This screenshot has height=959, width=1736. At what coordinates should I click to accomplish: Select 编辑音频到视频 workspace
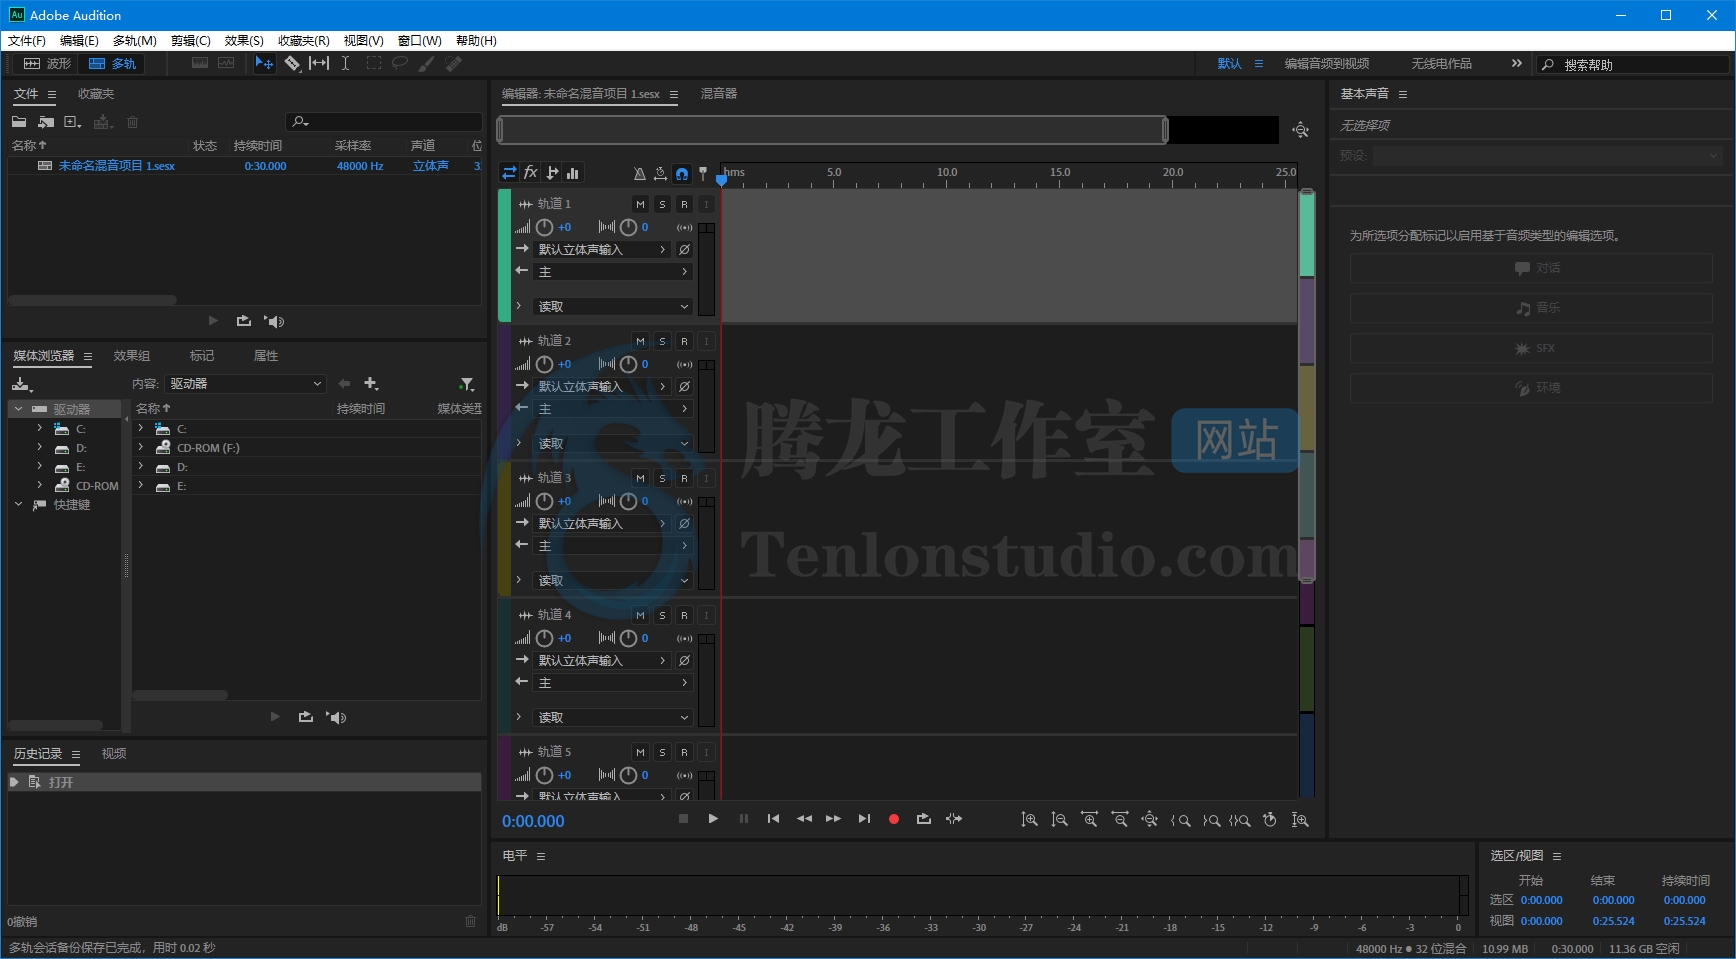1327,64
